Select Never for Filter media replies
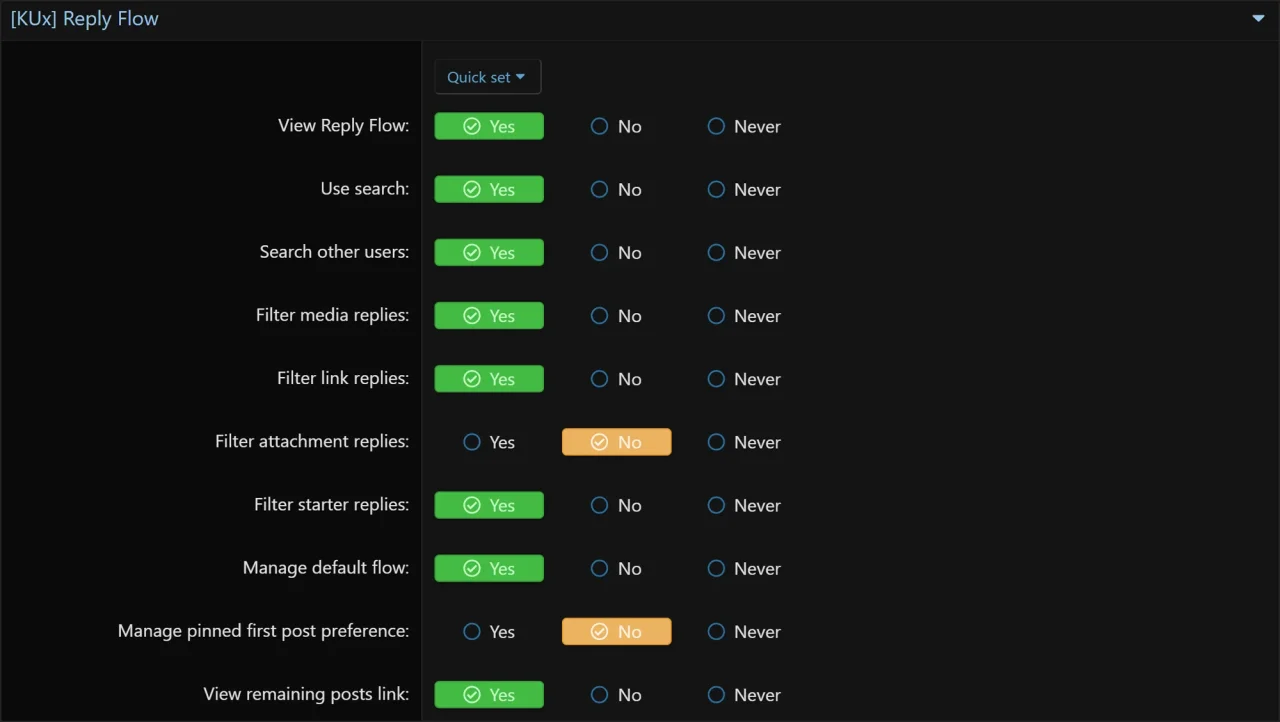Viewport: 1280px width, 722px height. (x=744, y=315)
